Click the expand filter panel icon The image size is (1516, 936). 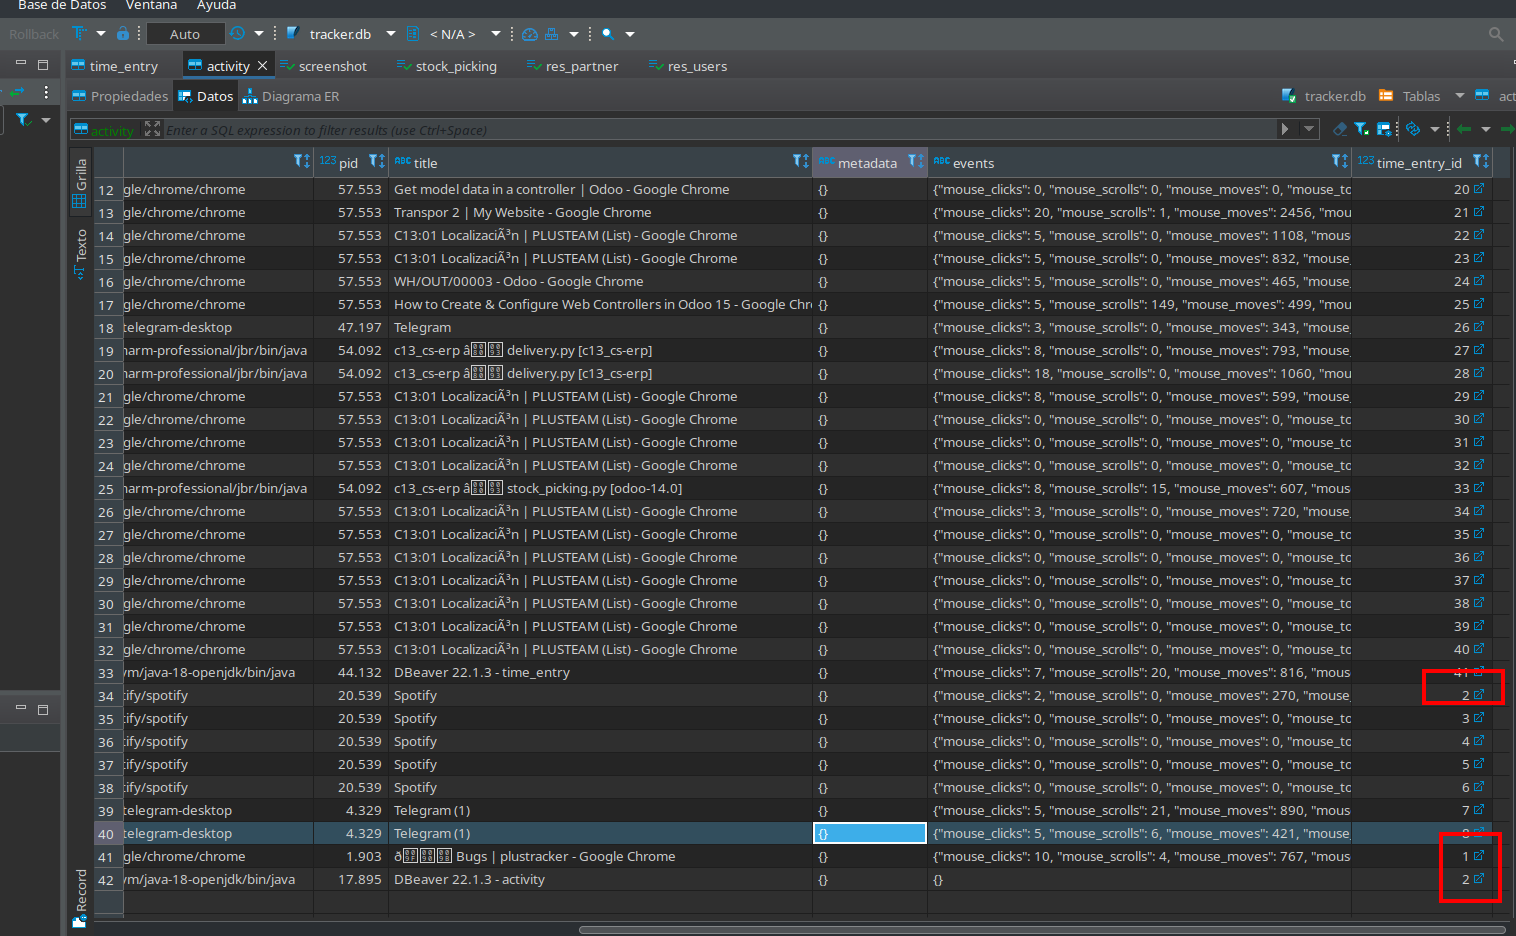click(152, 129)
